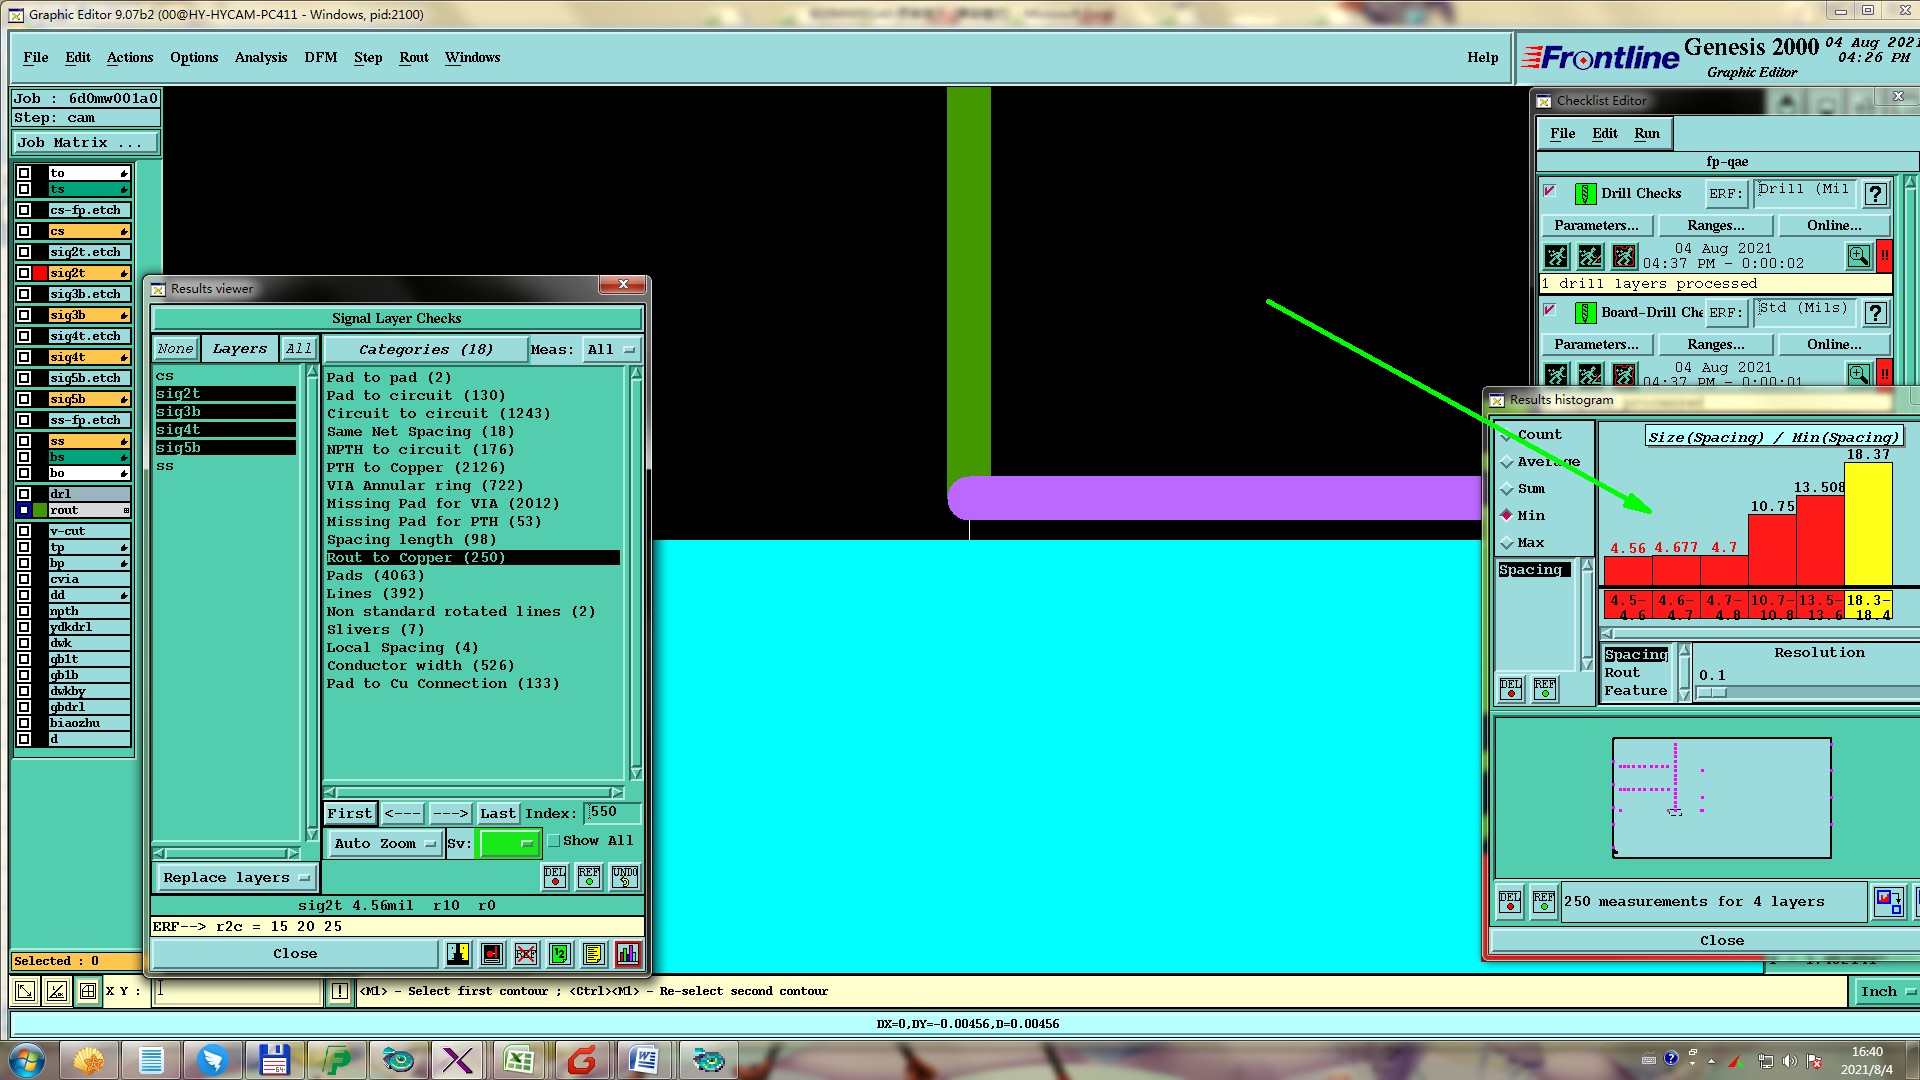The width and height of the screenshot is (1920, 1080).
Task: Select Min radio option in histogram
Action: (x=1507, y=516)
